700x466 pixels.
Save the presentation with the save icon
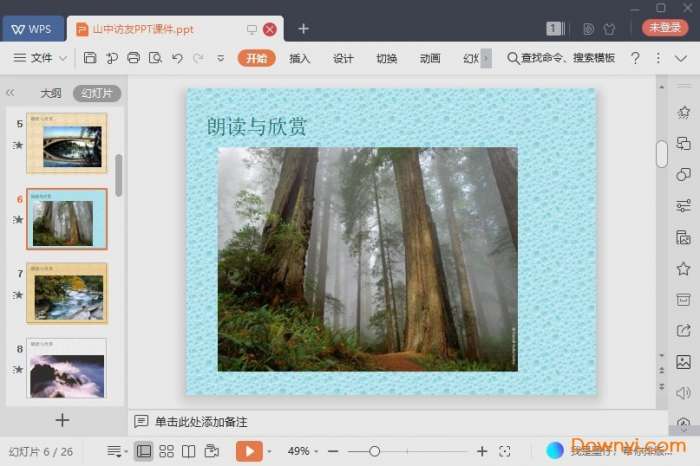pos(90,58)
